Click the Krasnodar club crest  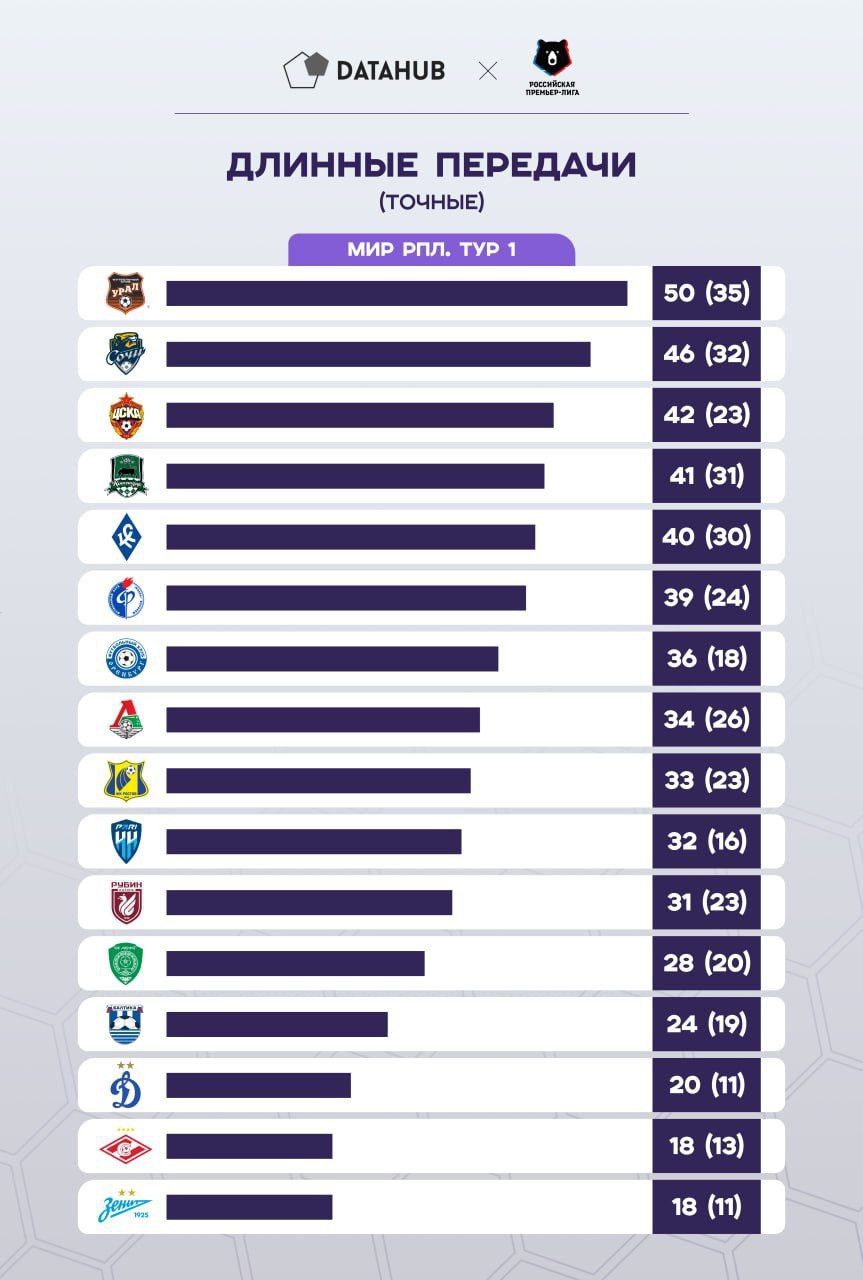point(126,476)
